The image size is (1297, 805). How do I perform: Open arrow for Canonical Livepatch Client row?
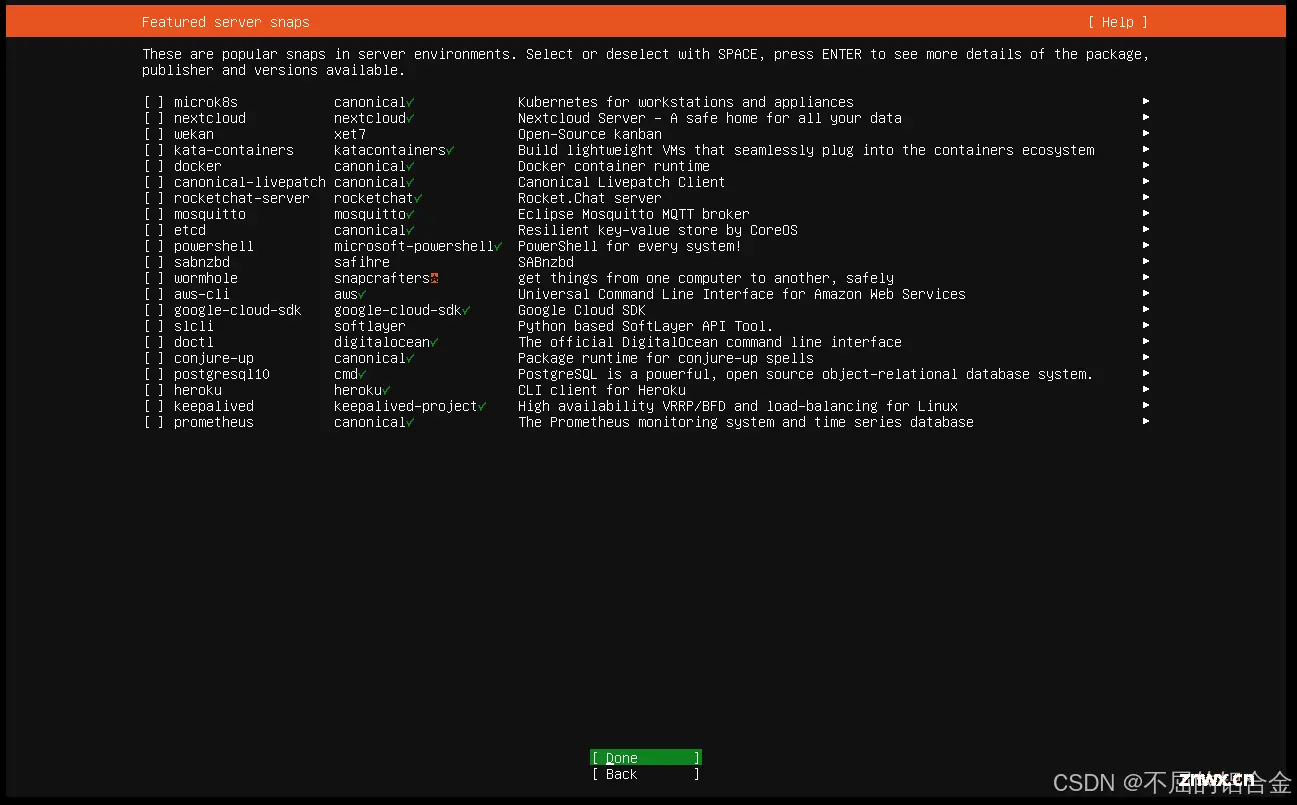1146,181
